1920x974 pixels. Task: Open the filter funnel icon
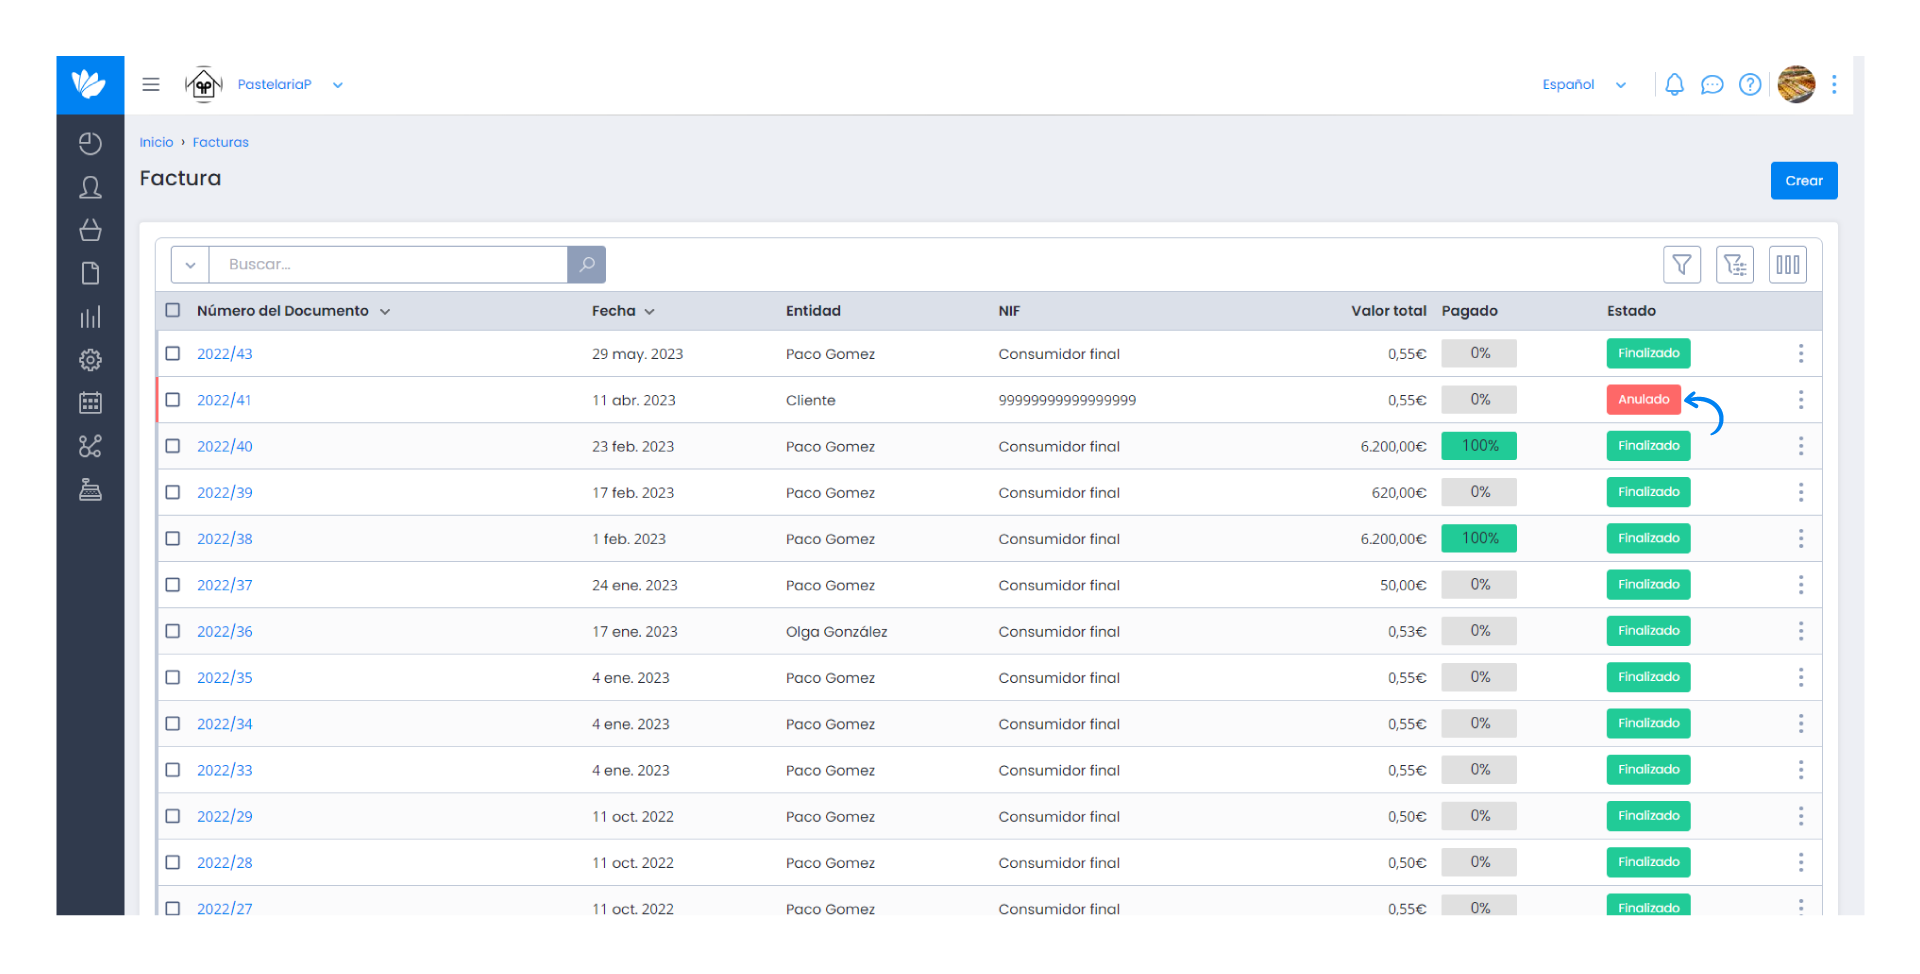[1682, 265]
